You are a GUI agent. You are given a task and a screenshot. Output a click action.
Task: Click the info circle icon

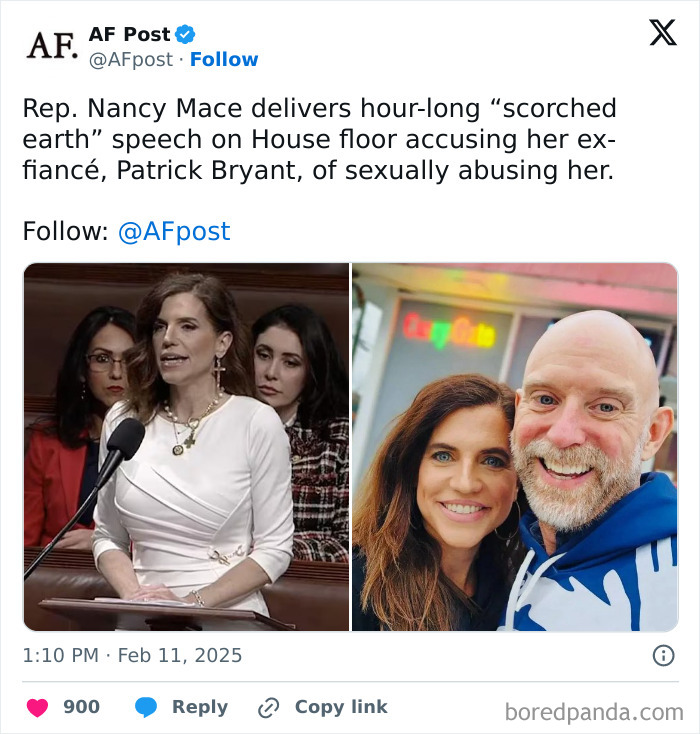(663, 656)
